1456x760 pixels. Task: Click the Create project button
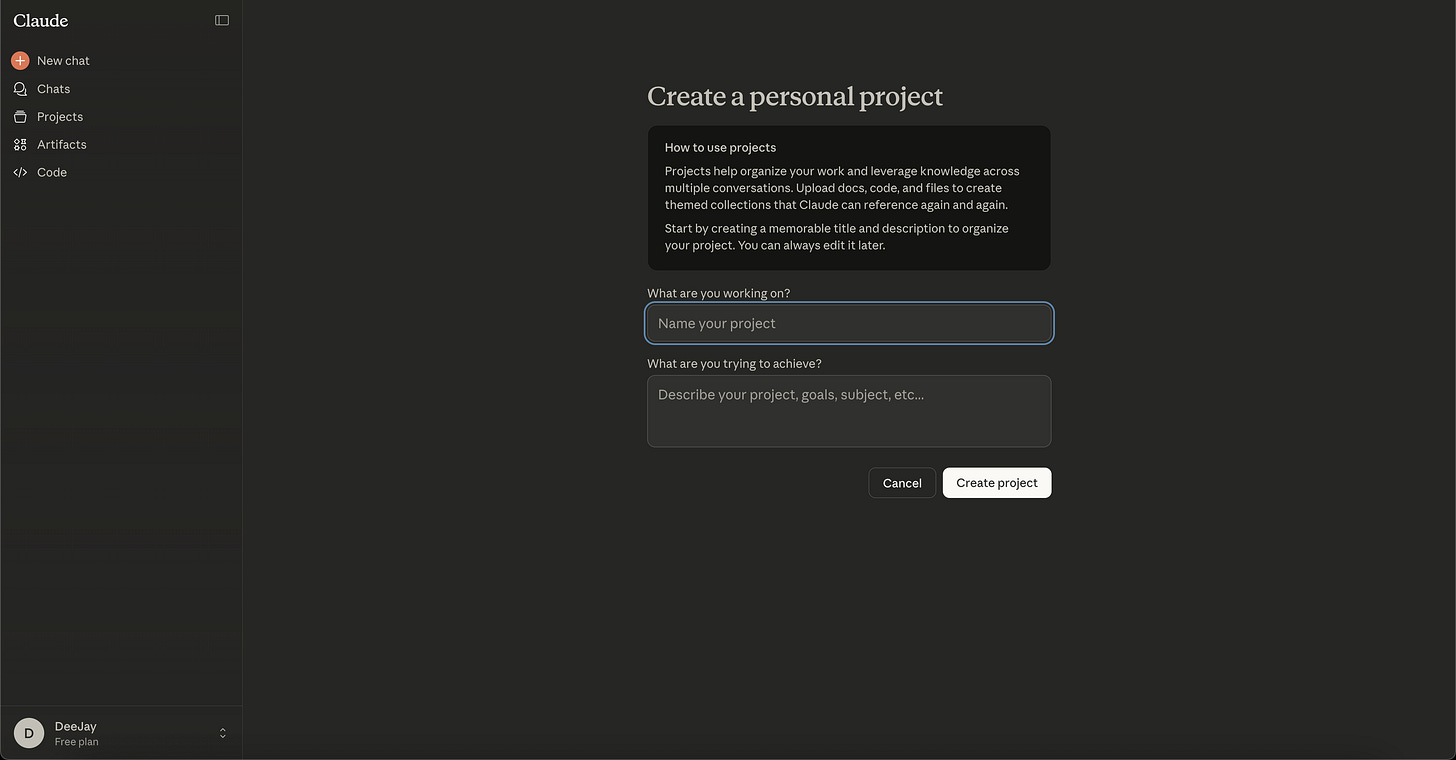pyautogui.click(x=997, y=483)
